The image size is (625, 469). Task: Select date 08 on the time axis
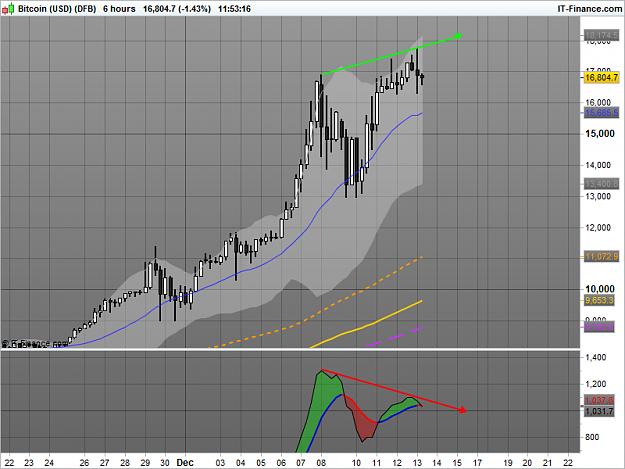(x=321, y=463)
